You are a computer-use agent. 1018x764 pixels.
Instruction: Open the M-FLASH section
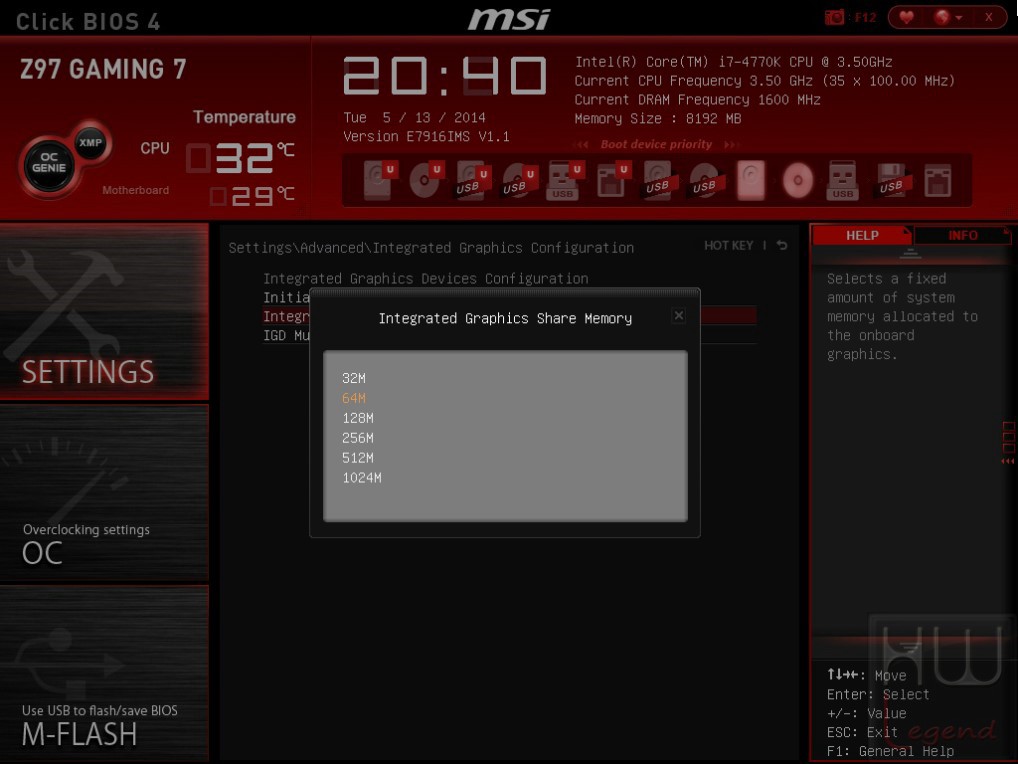click(104, 673)
